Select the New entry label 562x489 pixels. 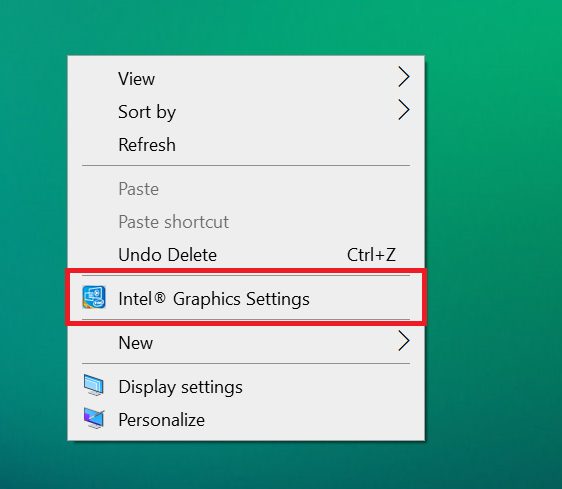point(135,343)
